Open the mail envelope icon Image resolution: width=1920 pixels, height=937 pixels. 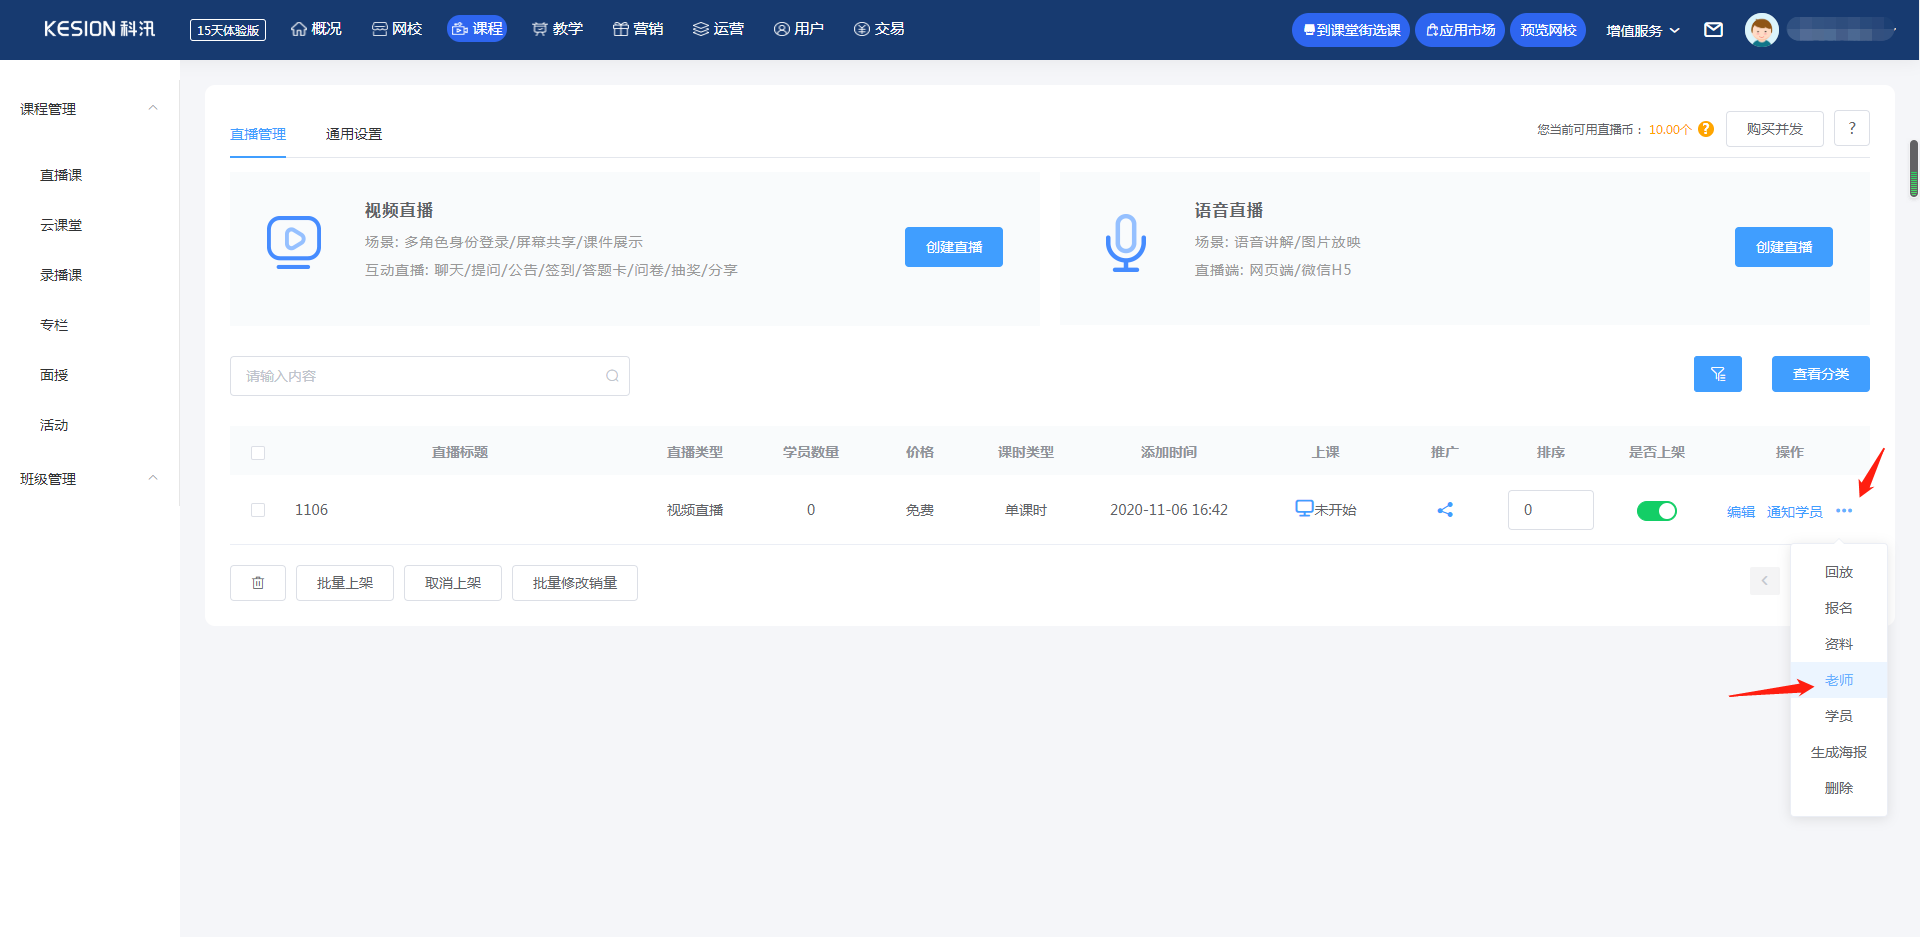coord(1713,30)
